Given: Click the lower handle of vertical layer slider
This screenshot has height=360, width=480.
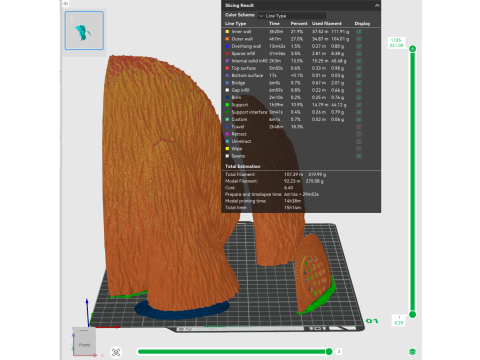Looking at the screenshot, I should [x=412, y=314].
